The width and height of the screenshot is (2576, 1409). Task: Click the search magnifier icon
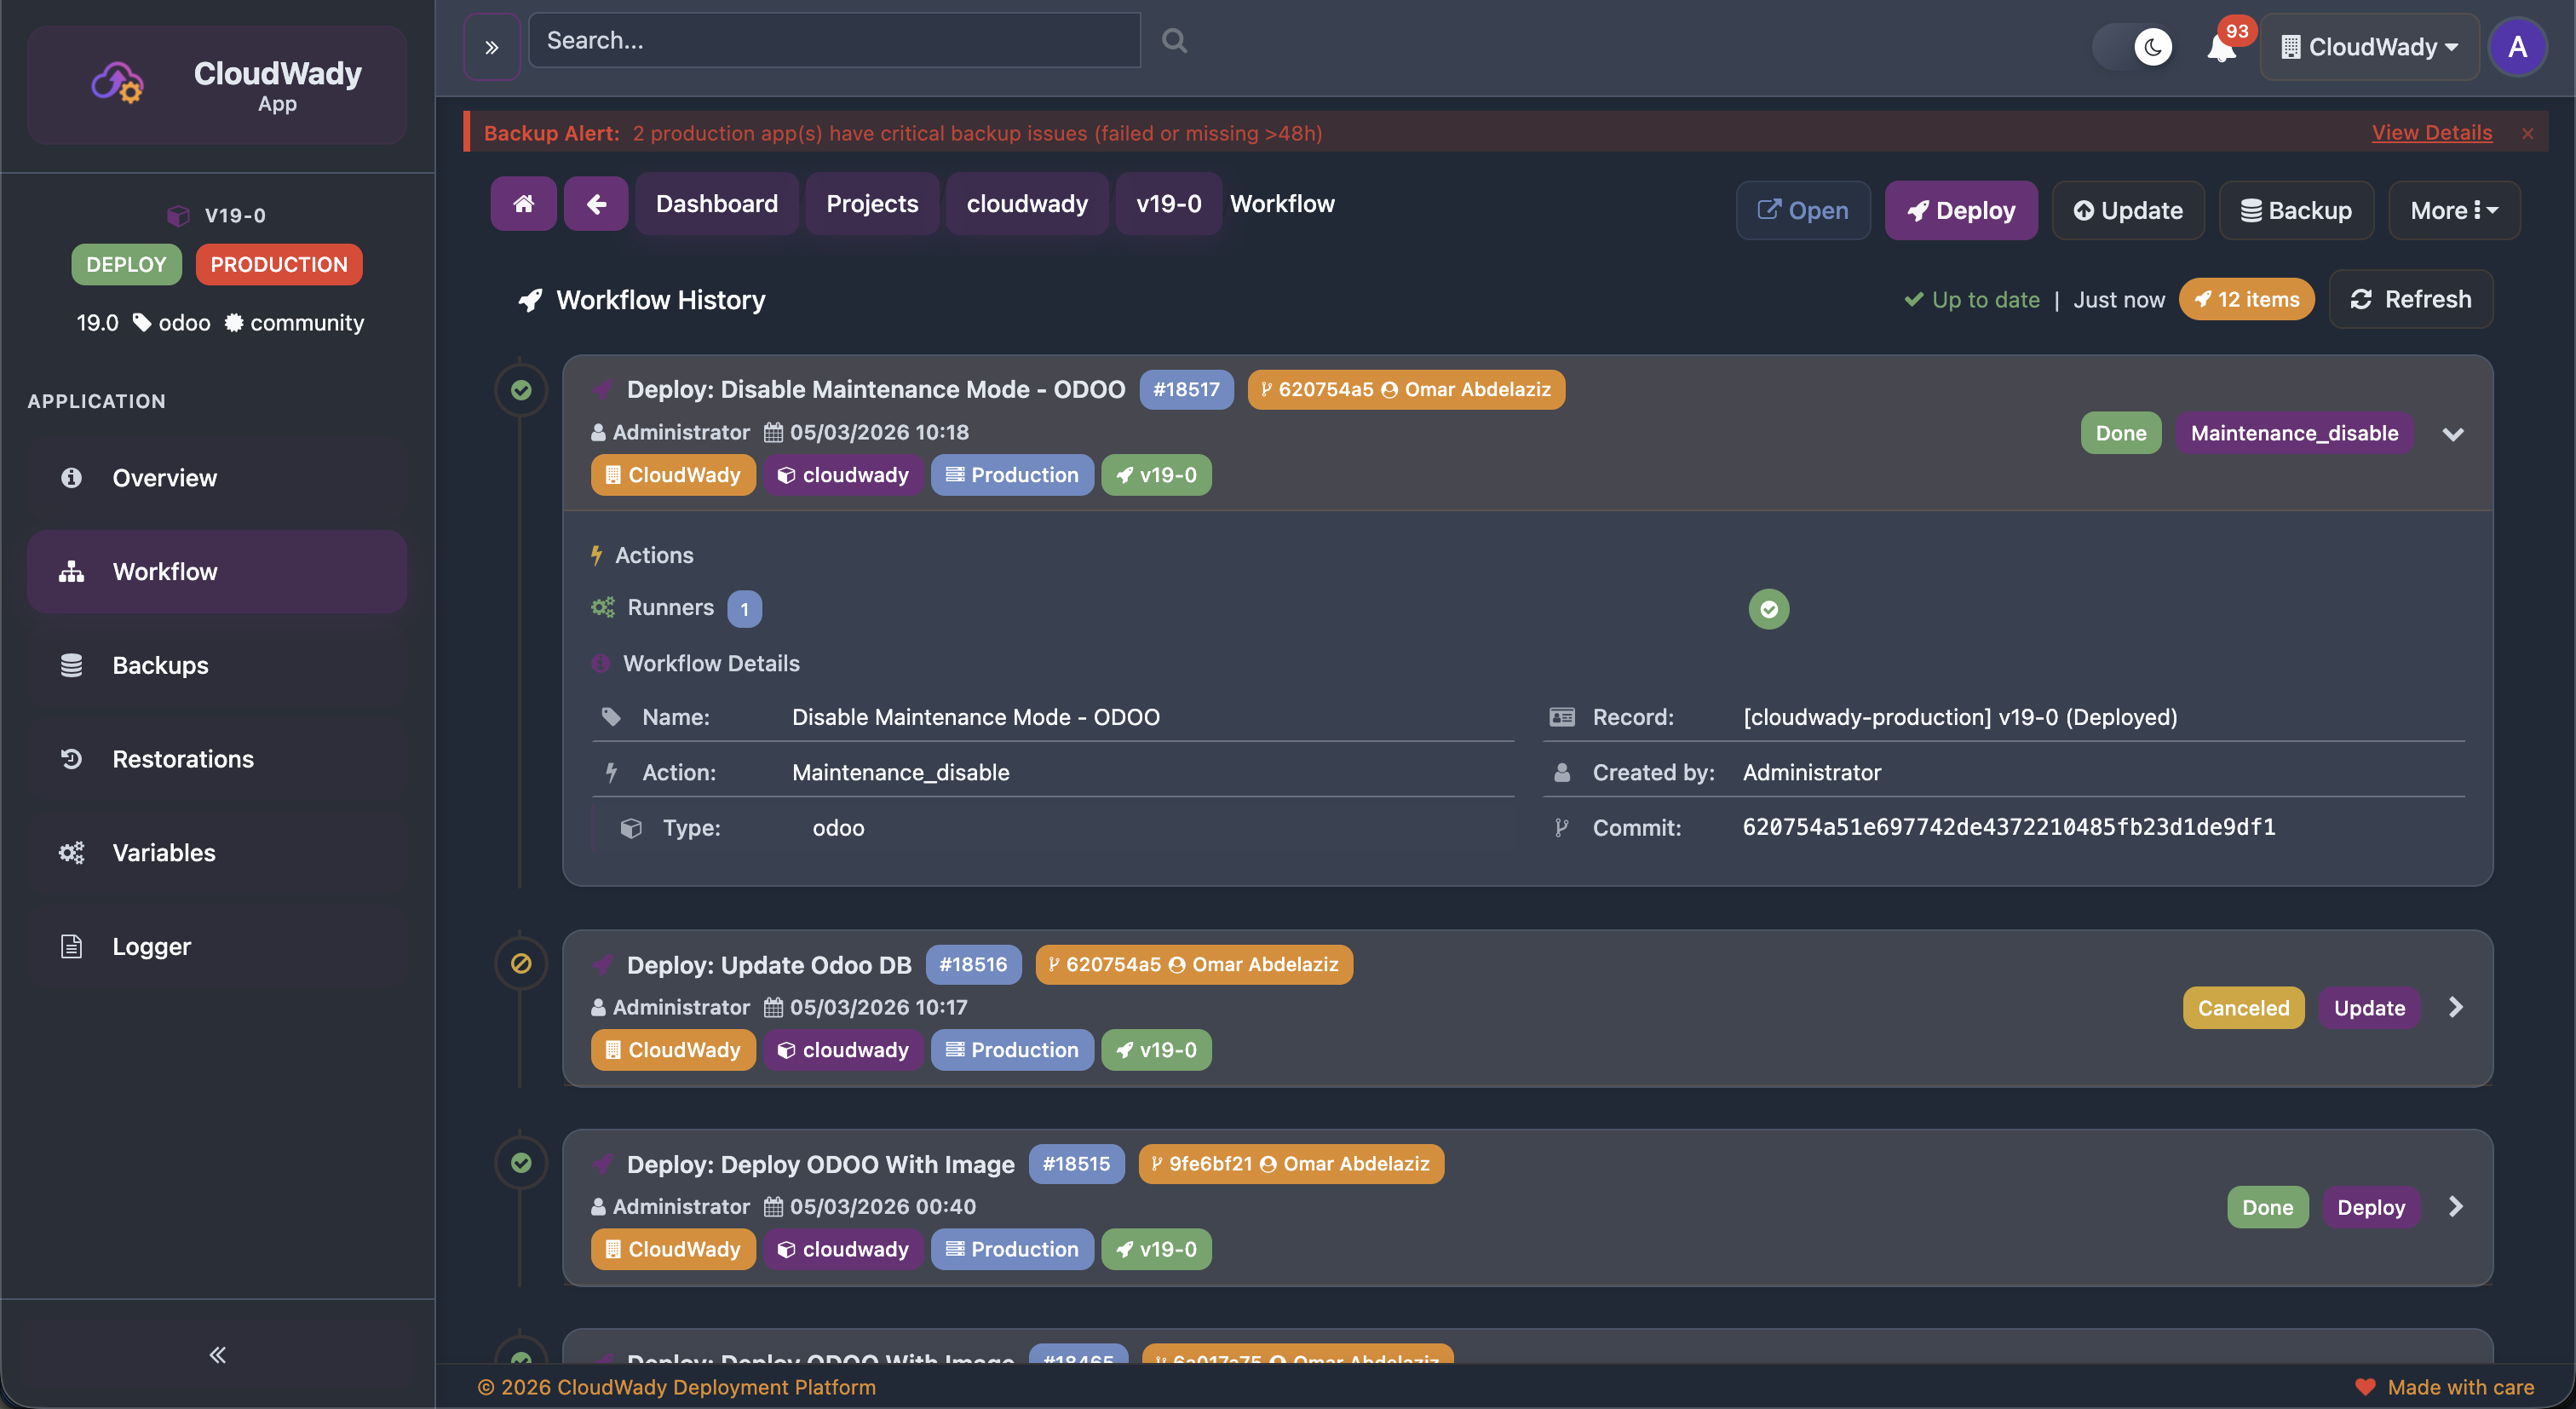point(1173,40)
